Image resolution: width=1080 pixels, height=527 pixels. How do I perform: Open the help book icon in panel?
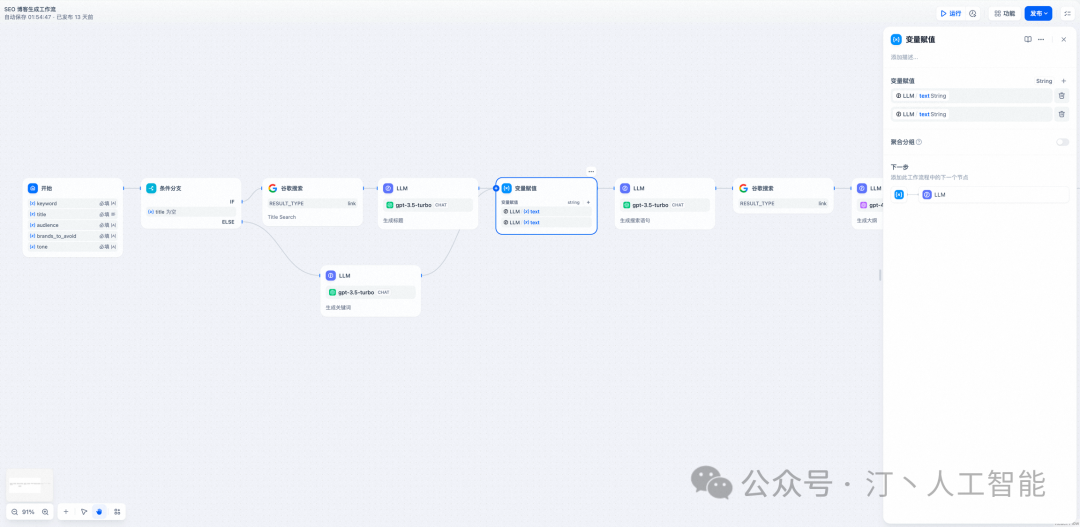tap(1027, 39)
